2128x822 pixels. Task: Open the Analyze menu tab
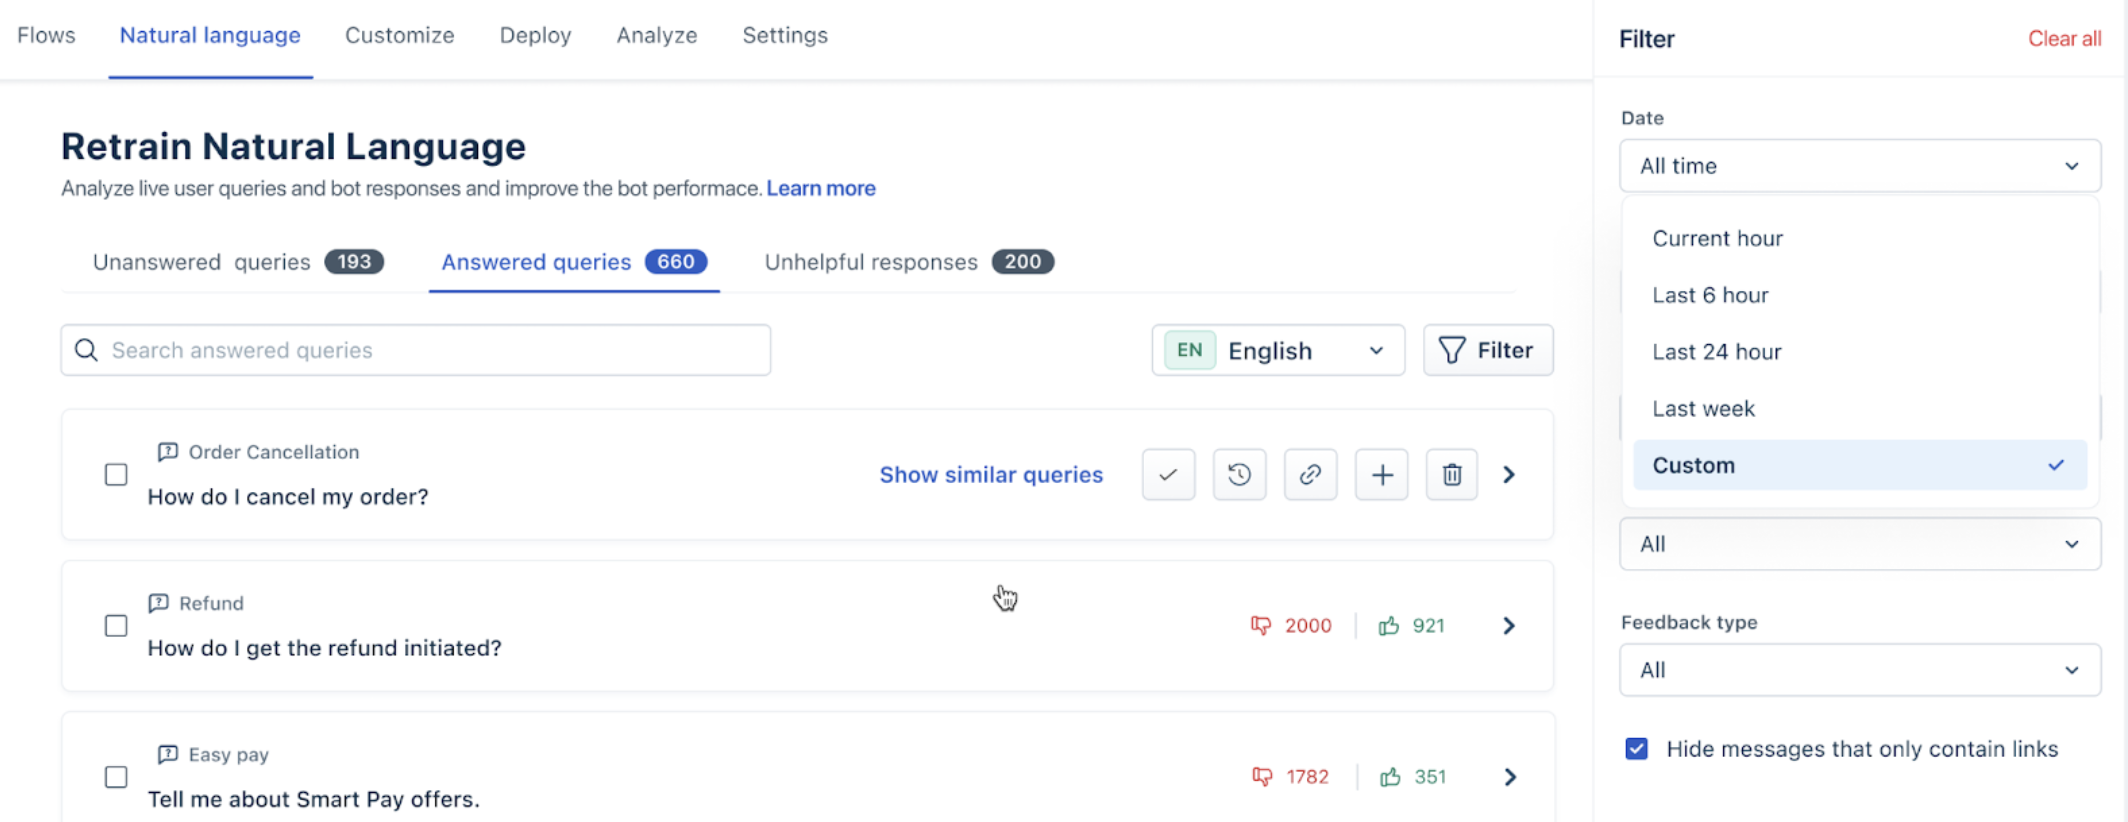[x=657, y=35]
